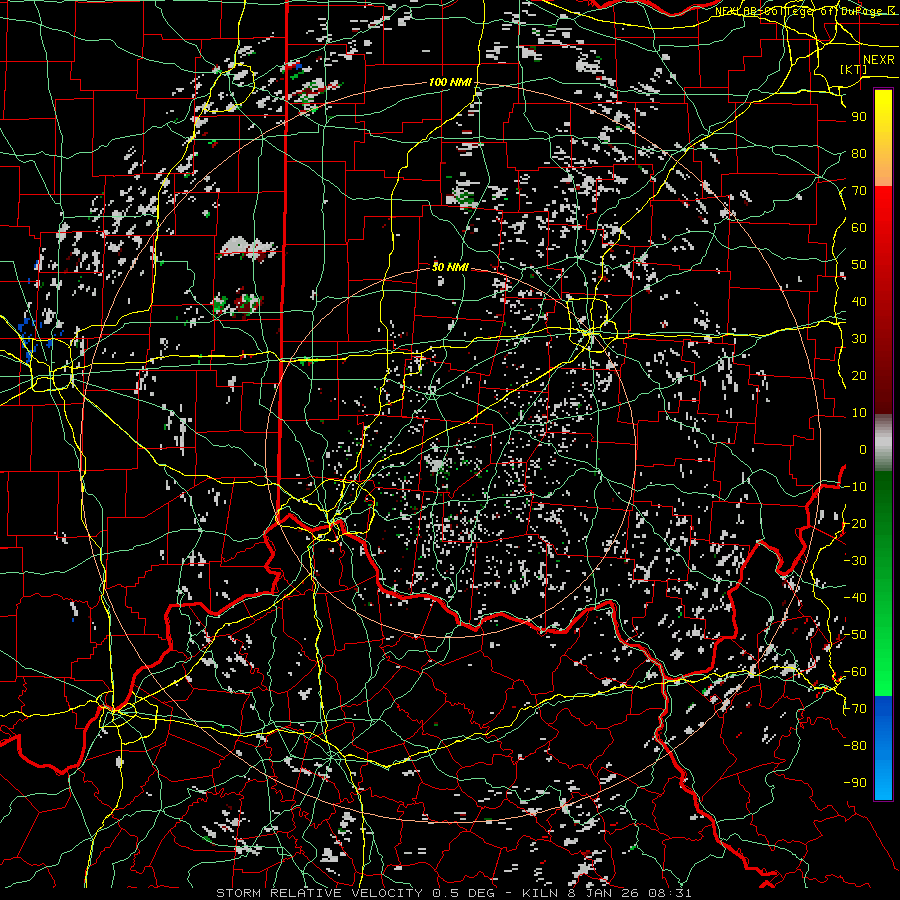Click the -90 value on the velocity scale
The image size is (900, 900).
click(x=855, y=783)
